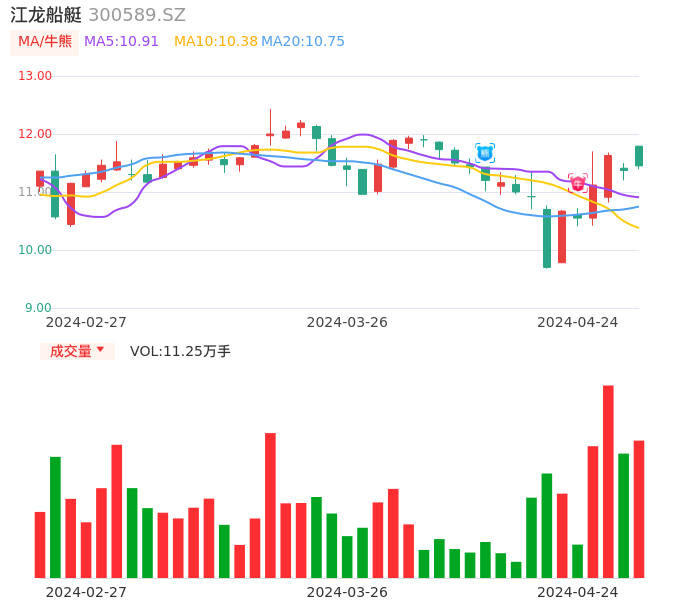Toggle the MA20:10.75 indicator label
Screen dimensions: 686x606
click(x=303, y=42)
